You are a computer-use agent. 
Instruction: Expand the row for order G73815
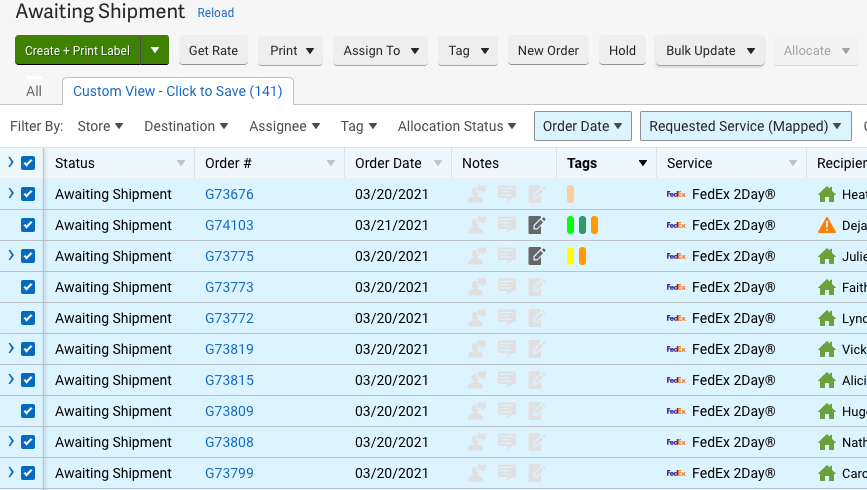[11, 381]
